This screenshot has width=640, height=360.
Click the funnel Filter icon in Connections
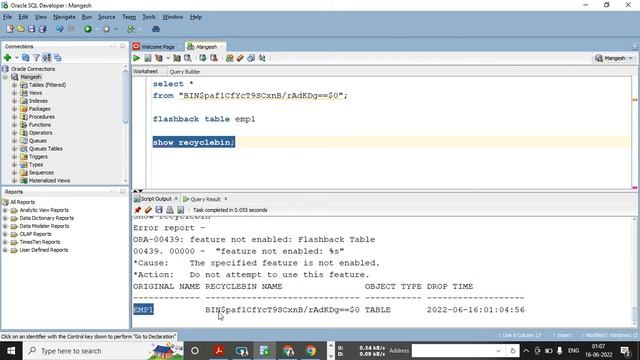coord(36,58)
